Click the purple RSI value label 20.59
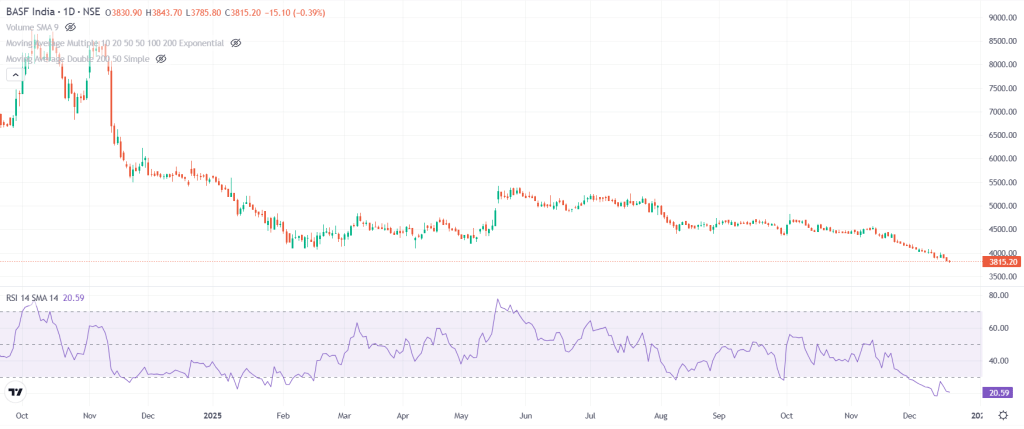Viewport: 1024px width, 429px height. (1001, 393)
